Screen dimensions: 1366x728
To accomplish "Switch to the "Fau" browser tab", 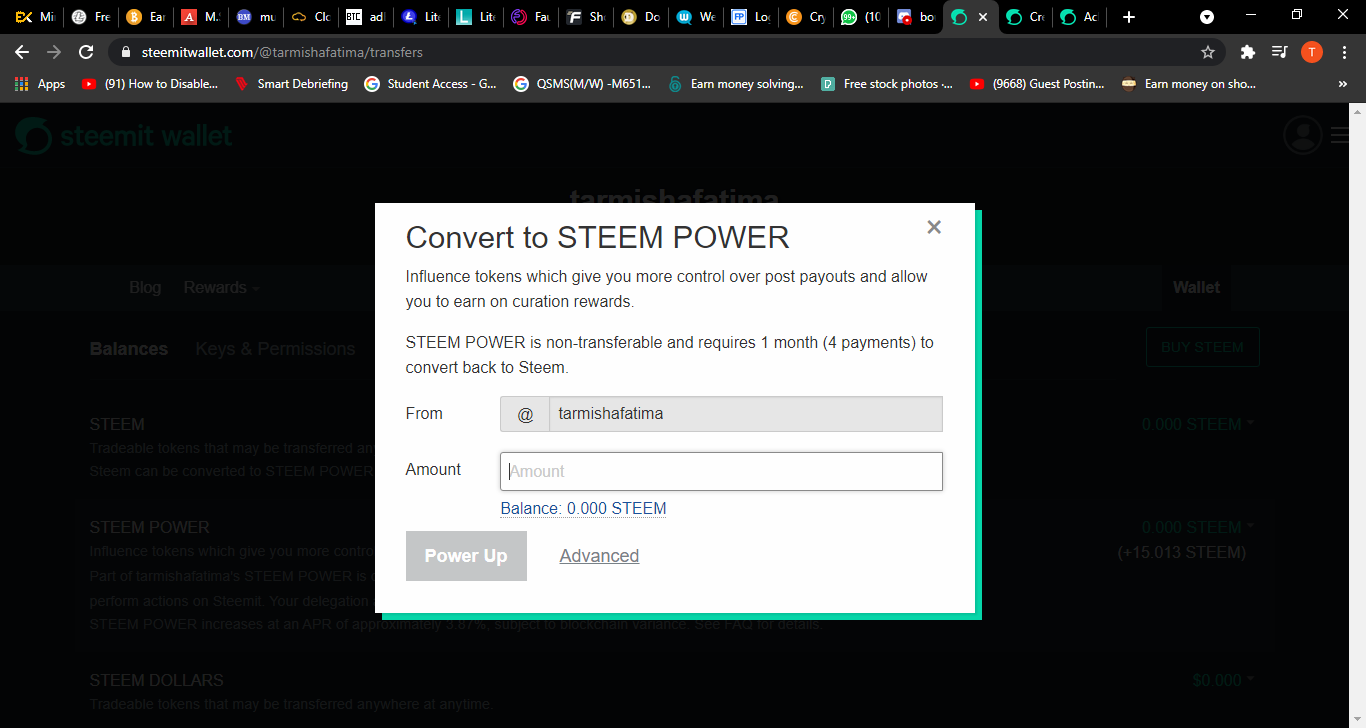I will coord(530,17).
